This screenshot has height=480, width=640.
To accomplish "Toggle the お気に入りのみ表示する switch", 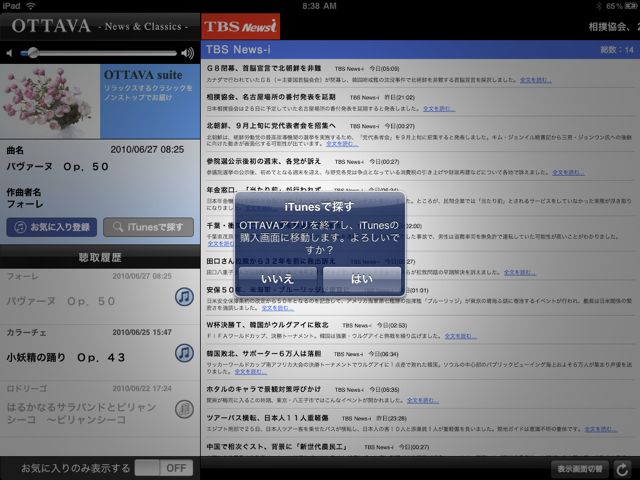I will tap(164, 468).
